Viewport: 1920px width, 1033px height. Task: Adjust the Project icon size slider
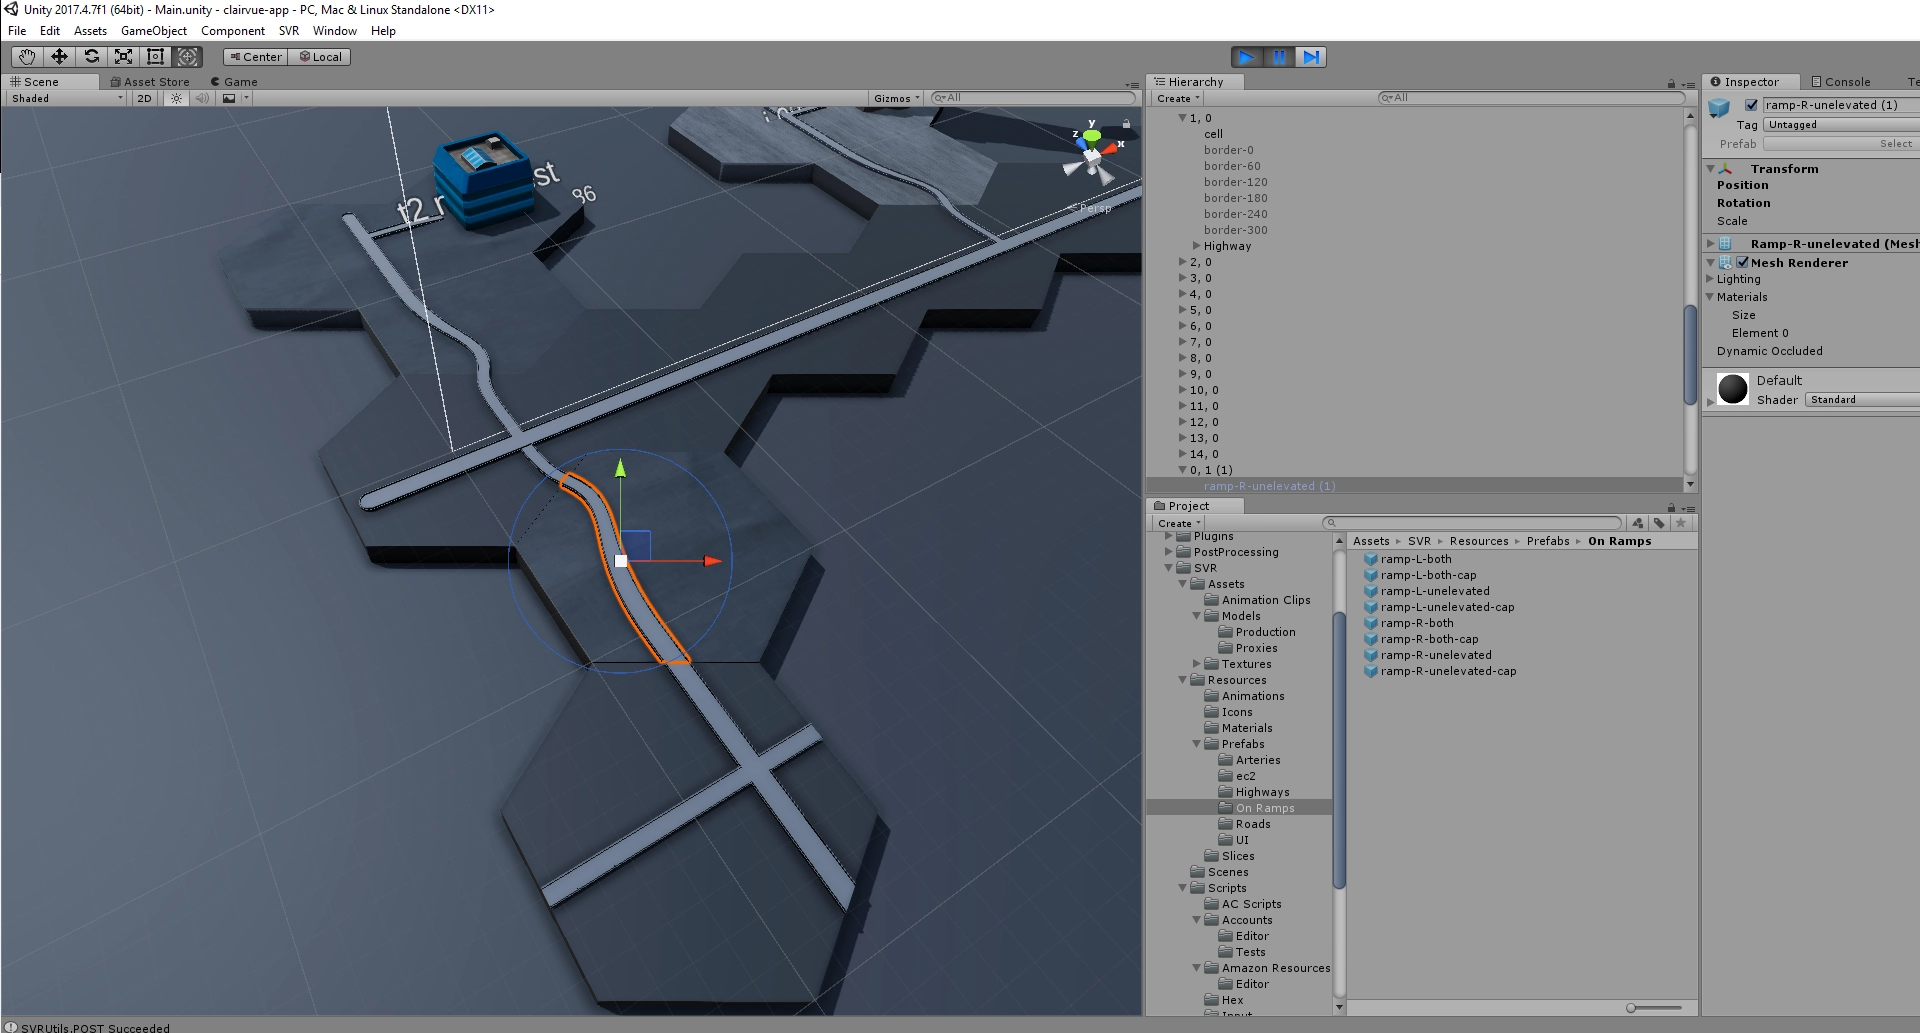(x=1632, y=1008)
